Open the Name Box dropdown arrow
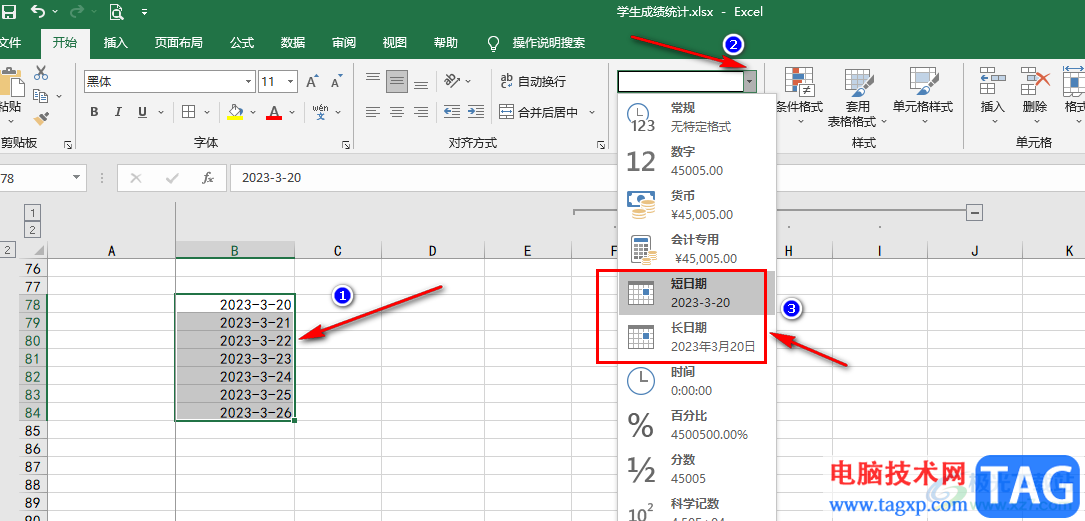The width and height of the screenshot is (1085, 521). (76, 178)
